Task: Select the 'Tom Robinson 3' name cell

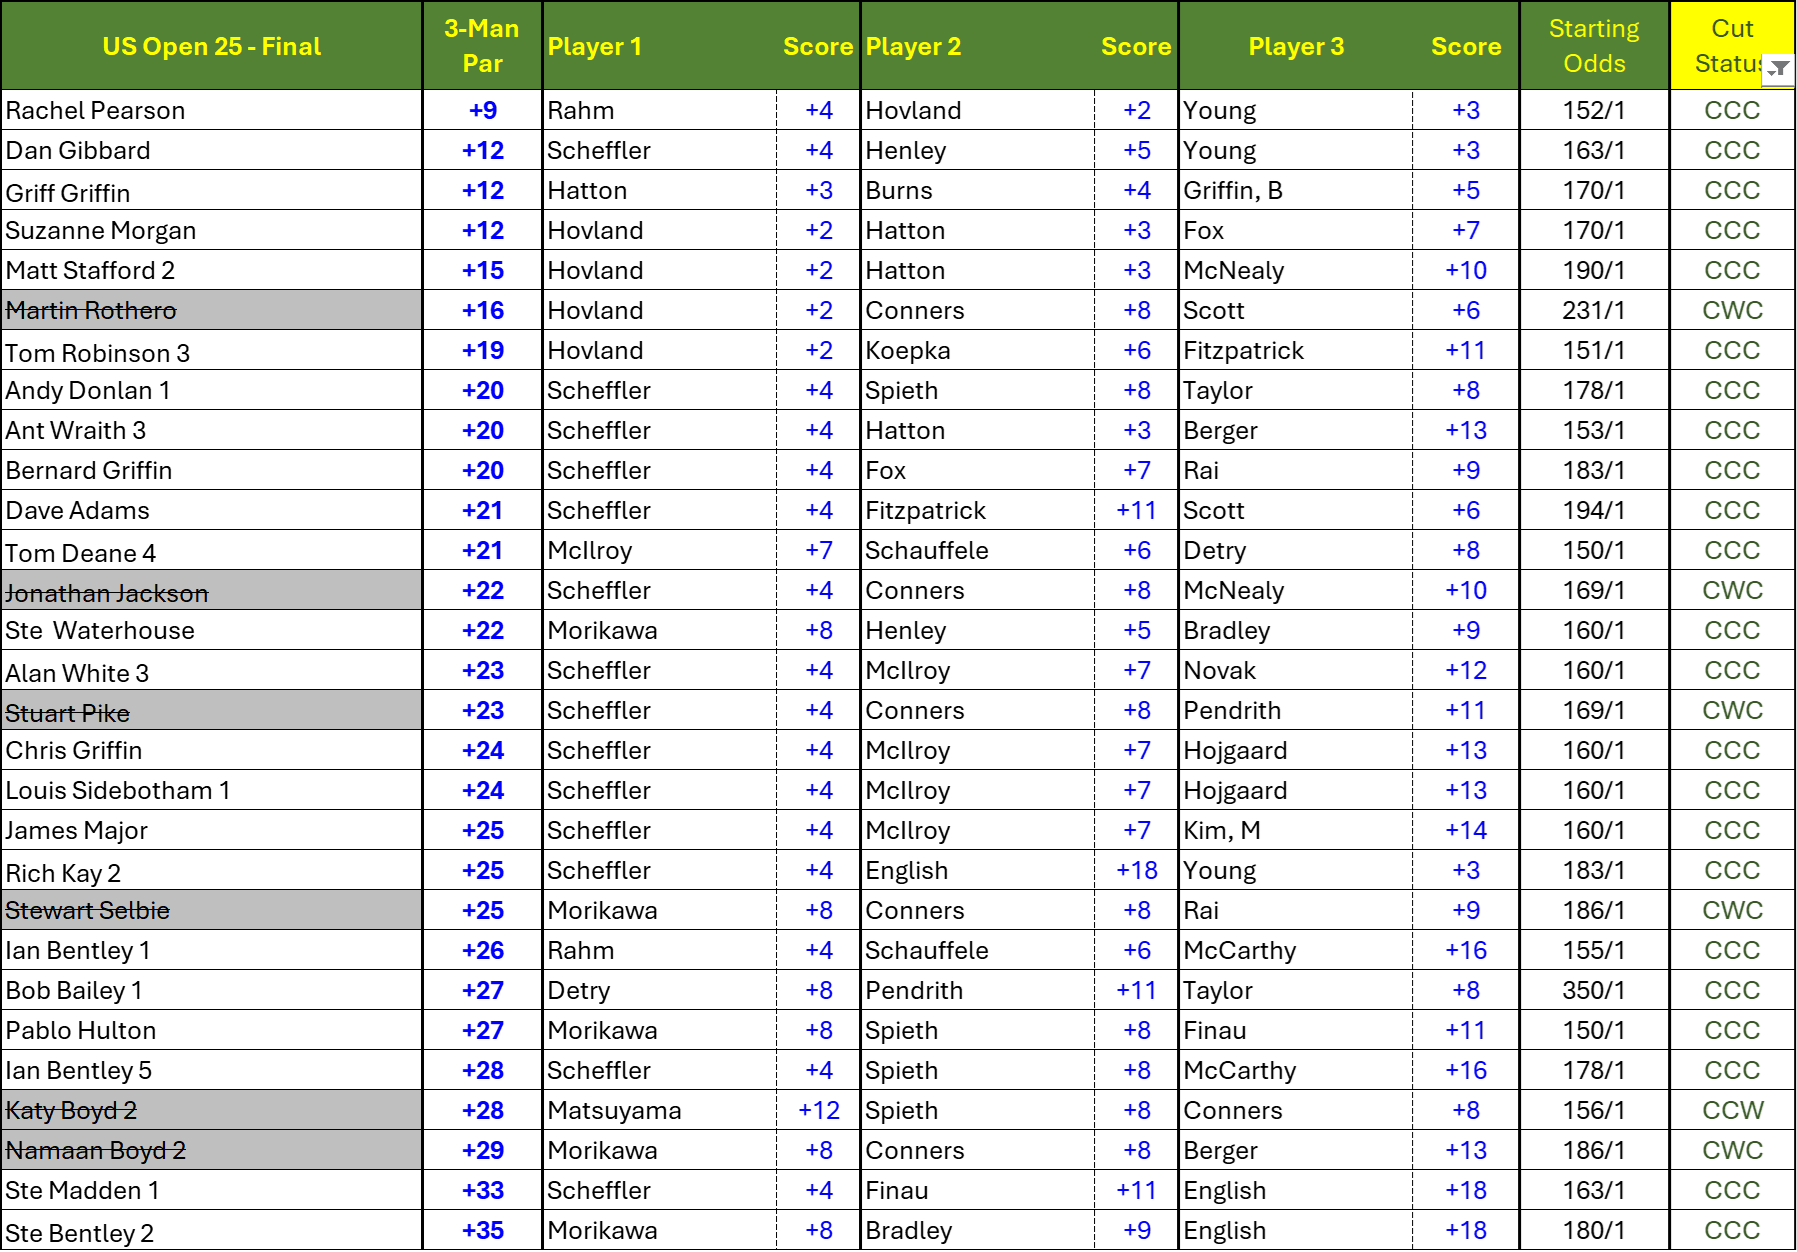Action: [212, 350]
